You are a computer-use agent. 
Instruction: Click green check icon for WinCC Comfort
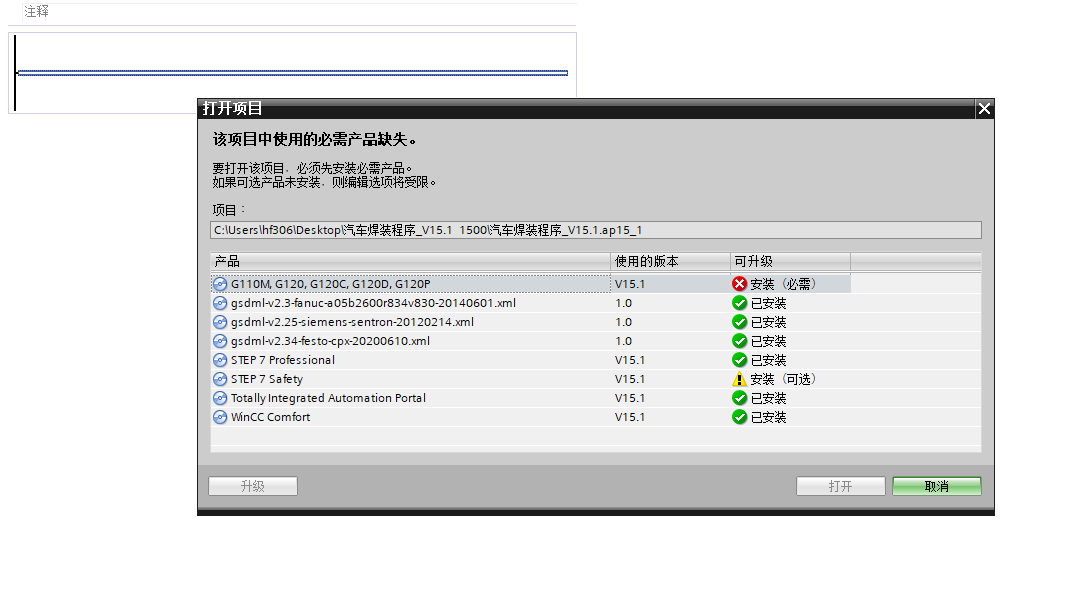click(740, 417)
